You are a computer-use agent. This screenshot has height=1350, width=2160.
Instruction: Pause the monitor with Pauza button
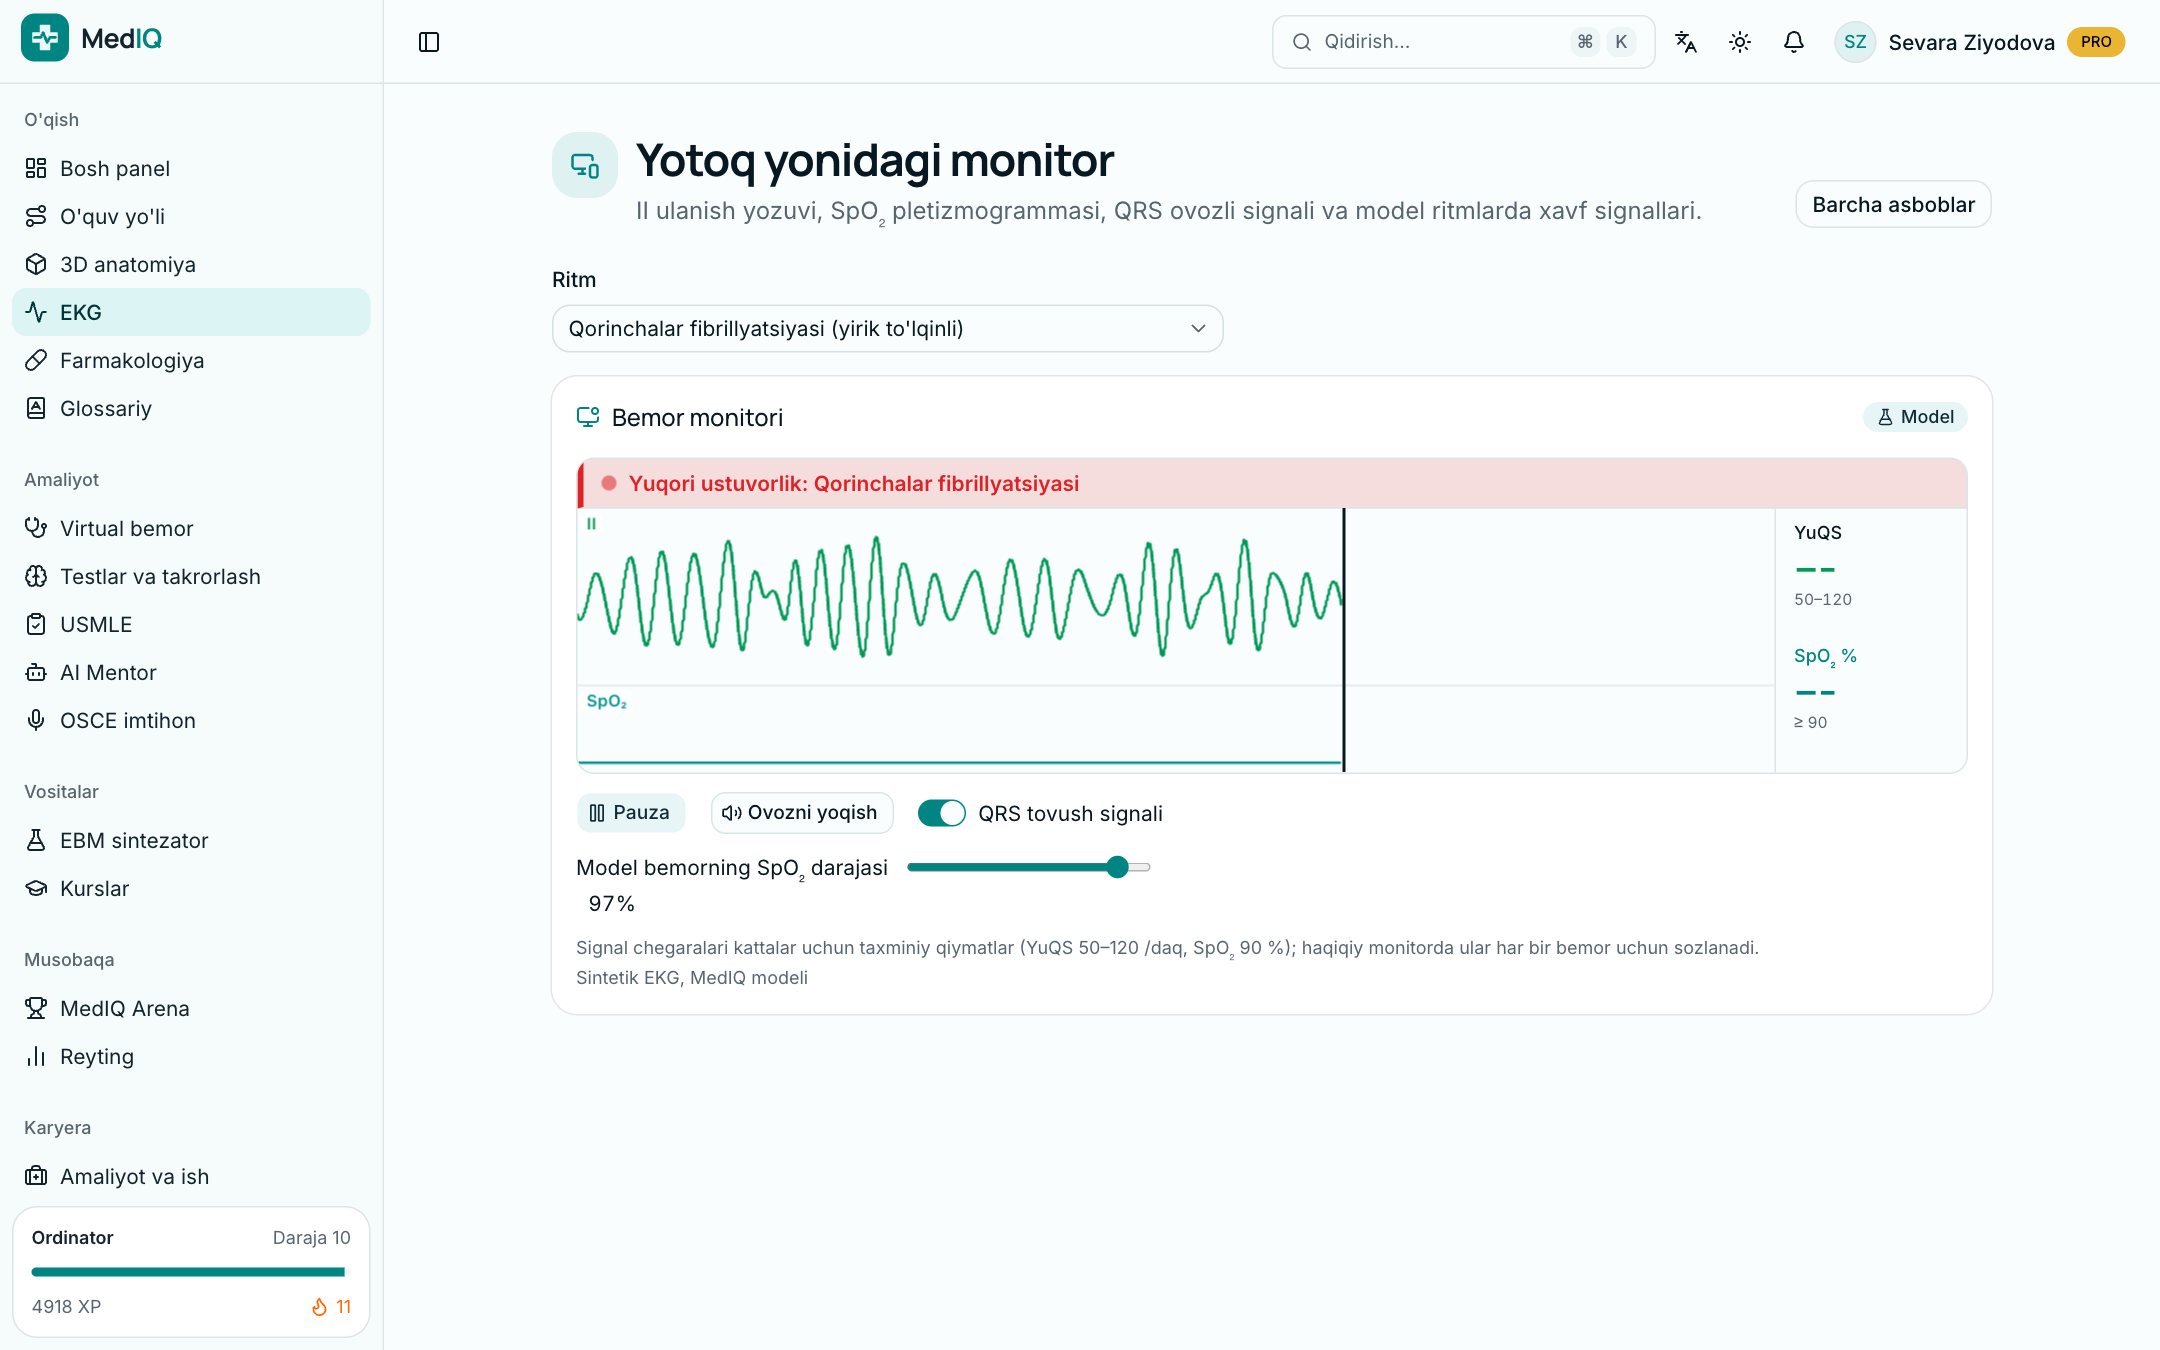click(630, 813)
